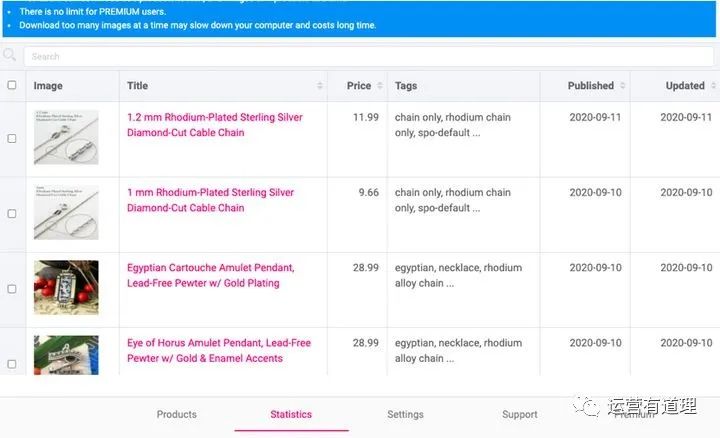This screenshot has width=720, height=438.
Task: Click the Egyptian Cartouche pendant thumbnail
Action: click(66, 288)
